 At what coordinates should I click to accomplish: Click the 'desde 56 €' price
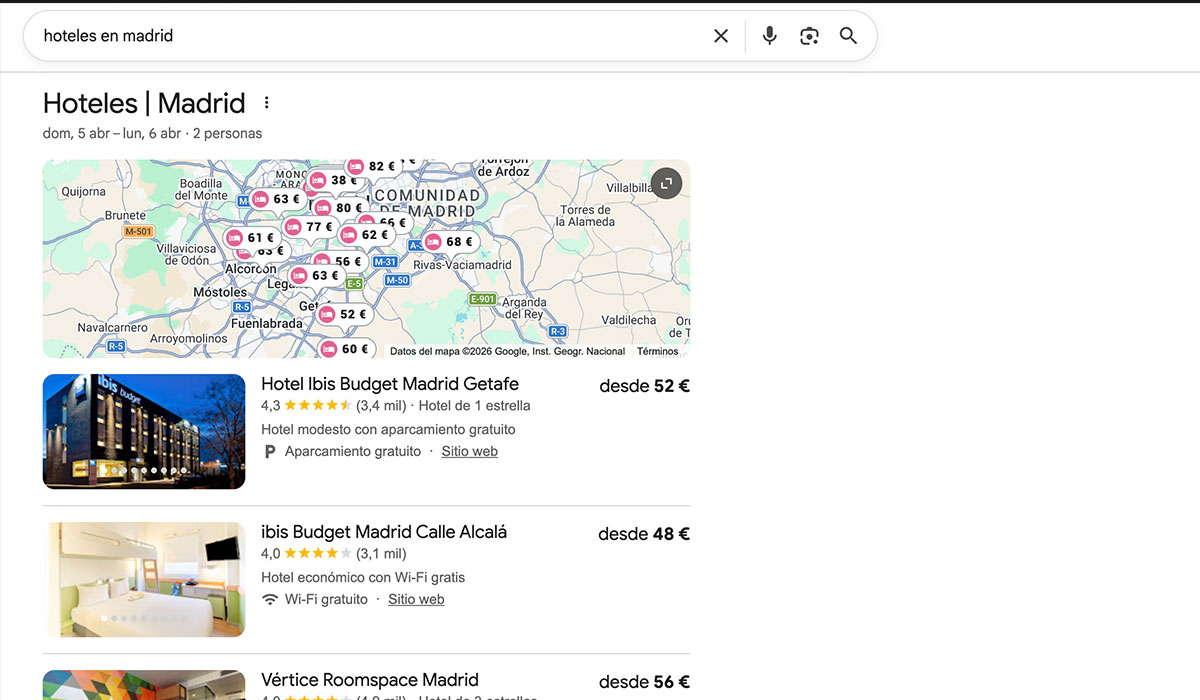tap(645, 682)
